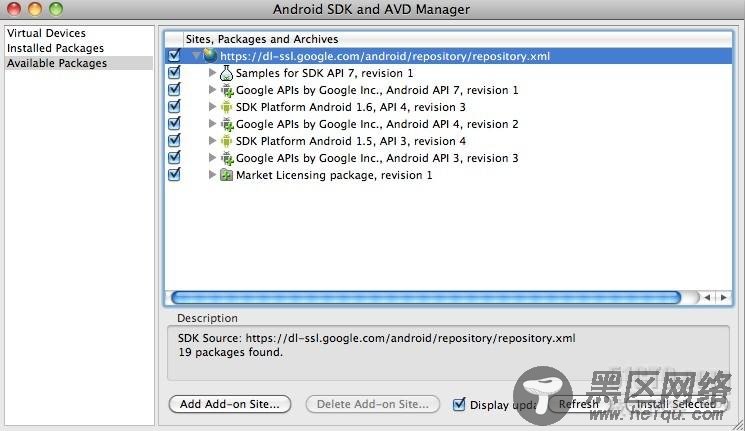
Task: Click the add-on icon for Google APIs API 3
Action: tap(227, 158)
